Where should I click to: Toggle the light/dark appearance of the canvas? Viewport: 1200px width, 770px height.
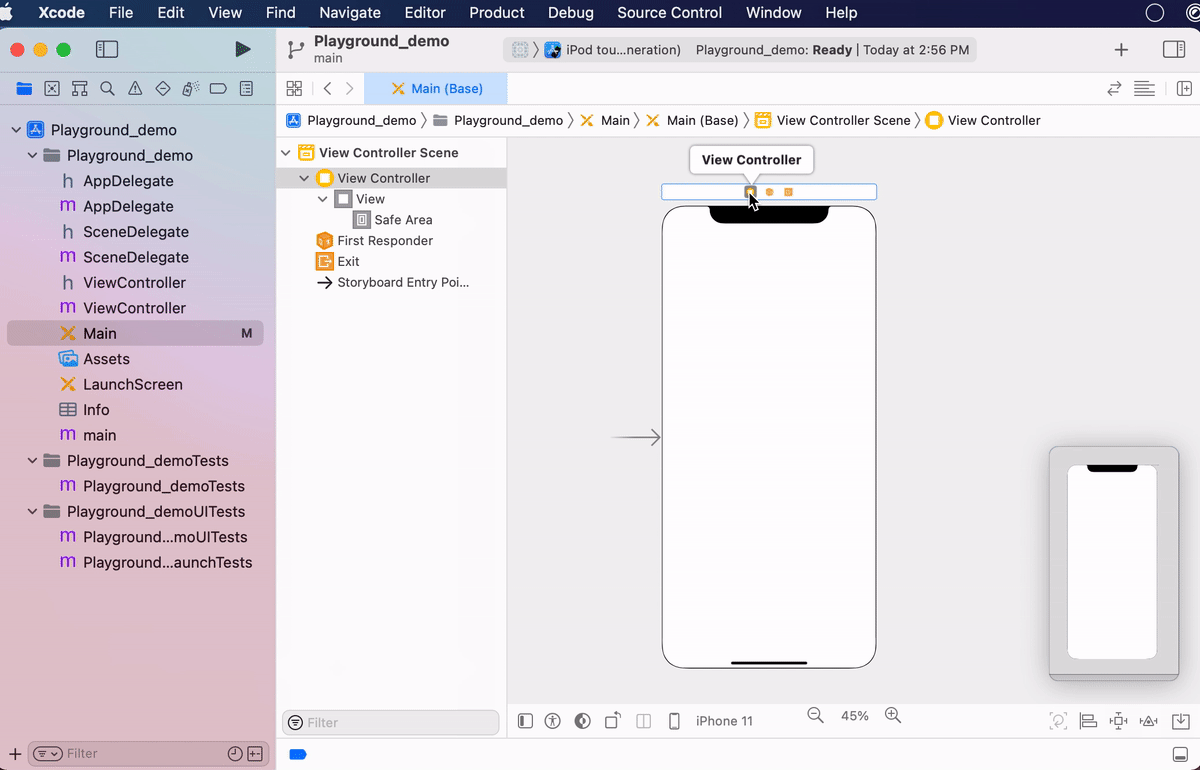click(583, 720)
